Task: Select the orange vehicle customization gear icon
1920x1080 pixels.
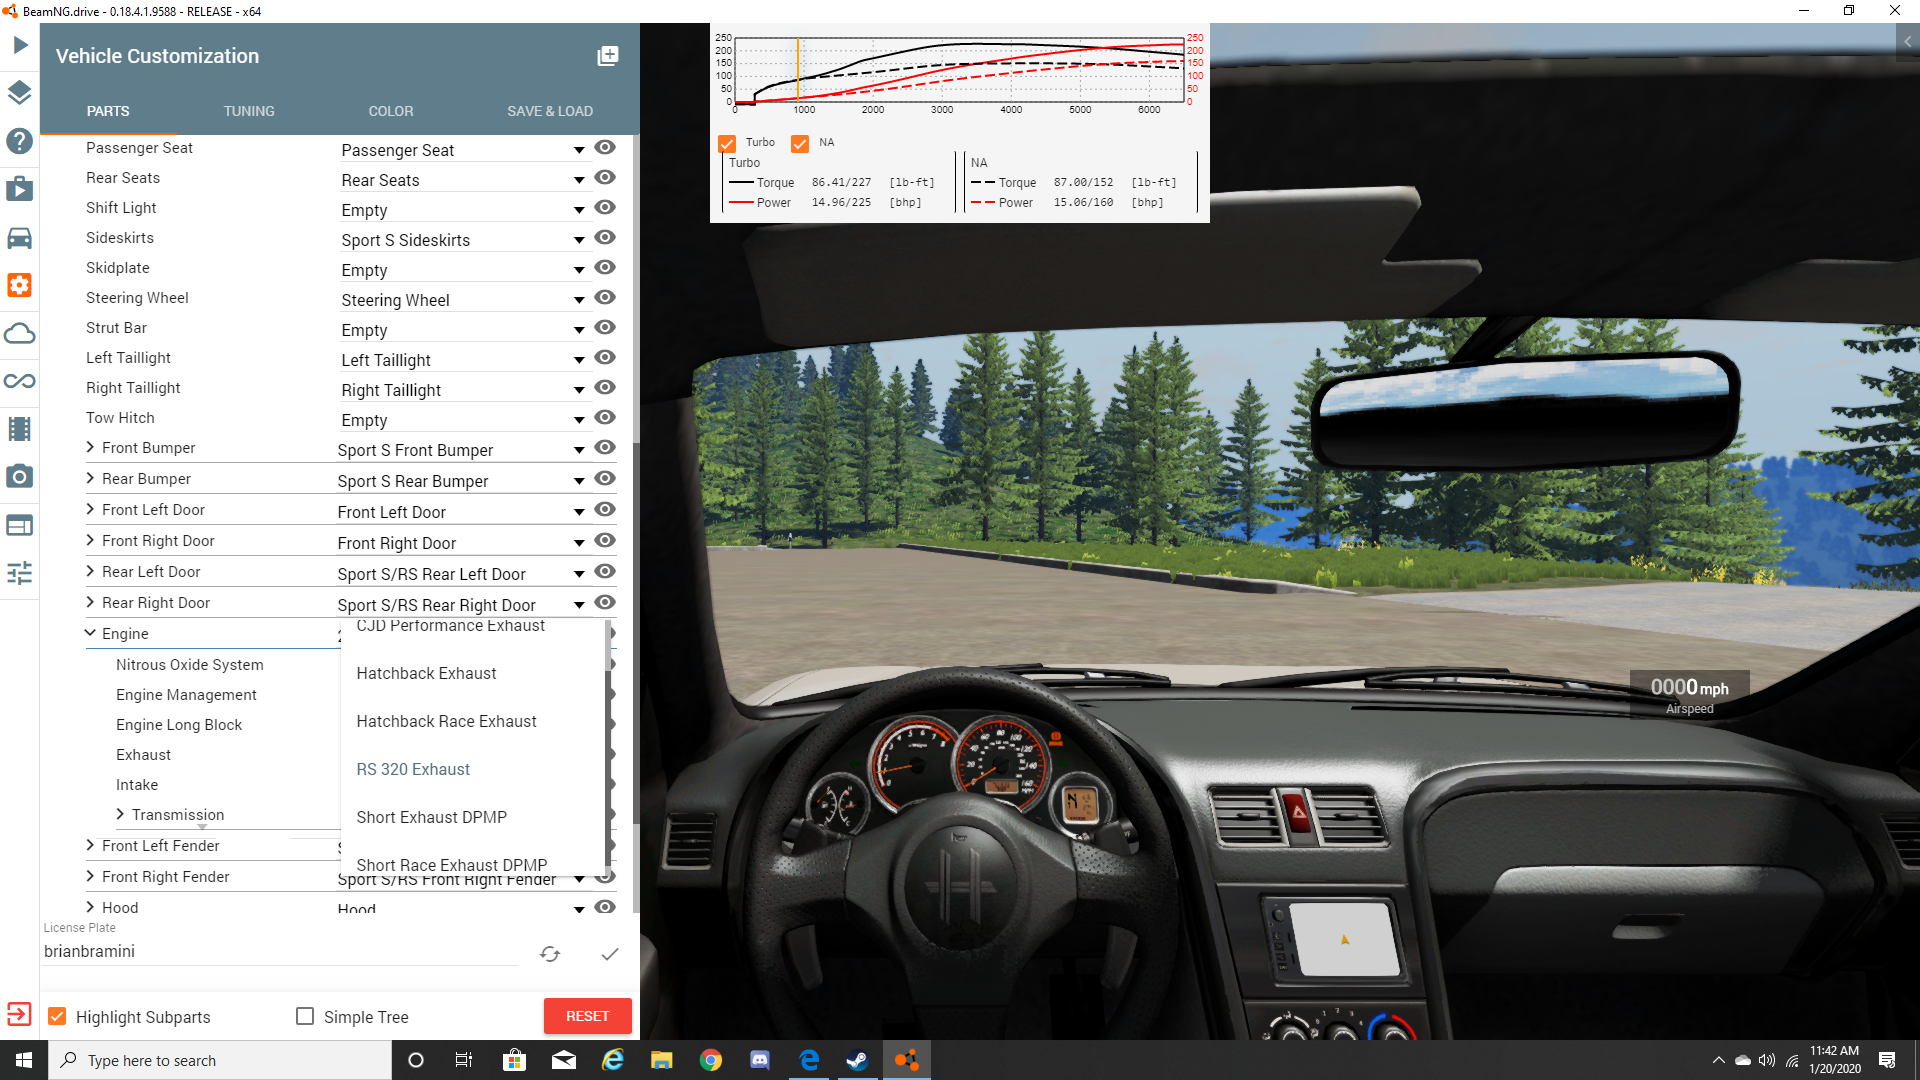Action: pyautogui.click(x=20, y=286)
